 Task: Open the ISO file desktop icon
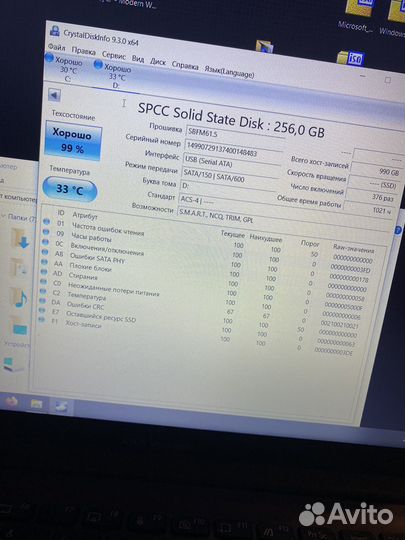point(350,58)
